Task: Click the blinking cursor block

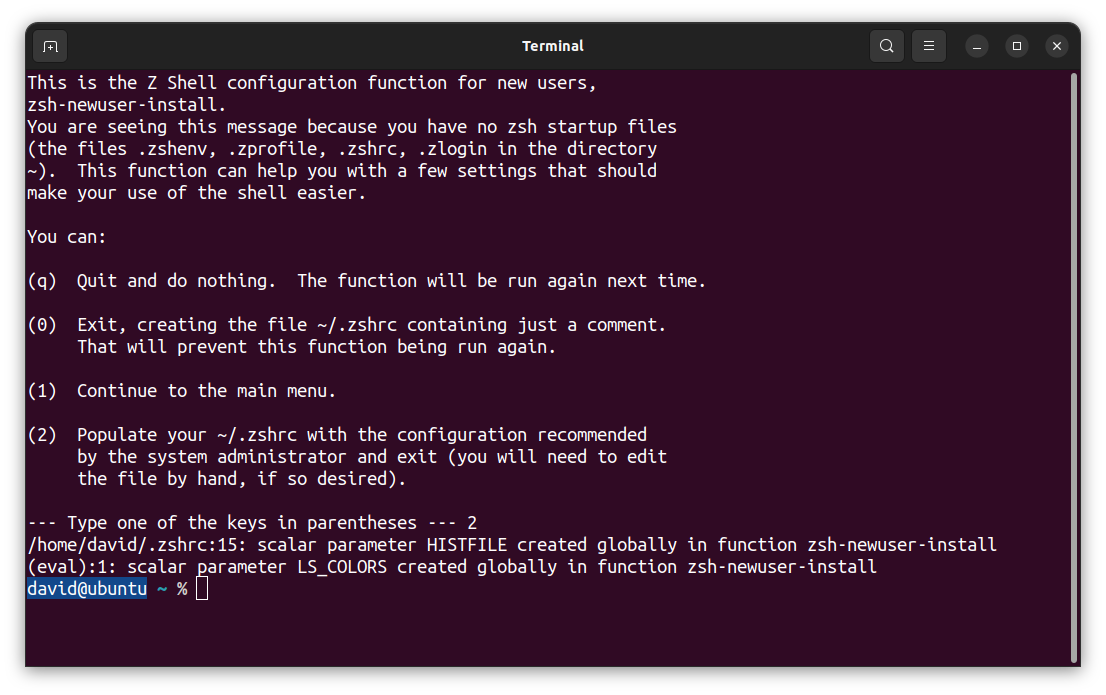Action: tap(201, 588)
